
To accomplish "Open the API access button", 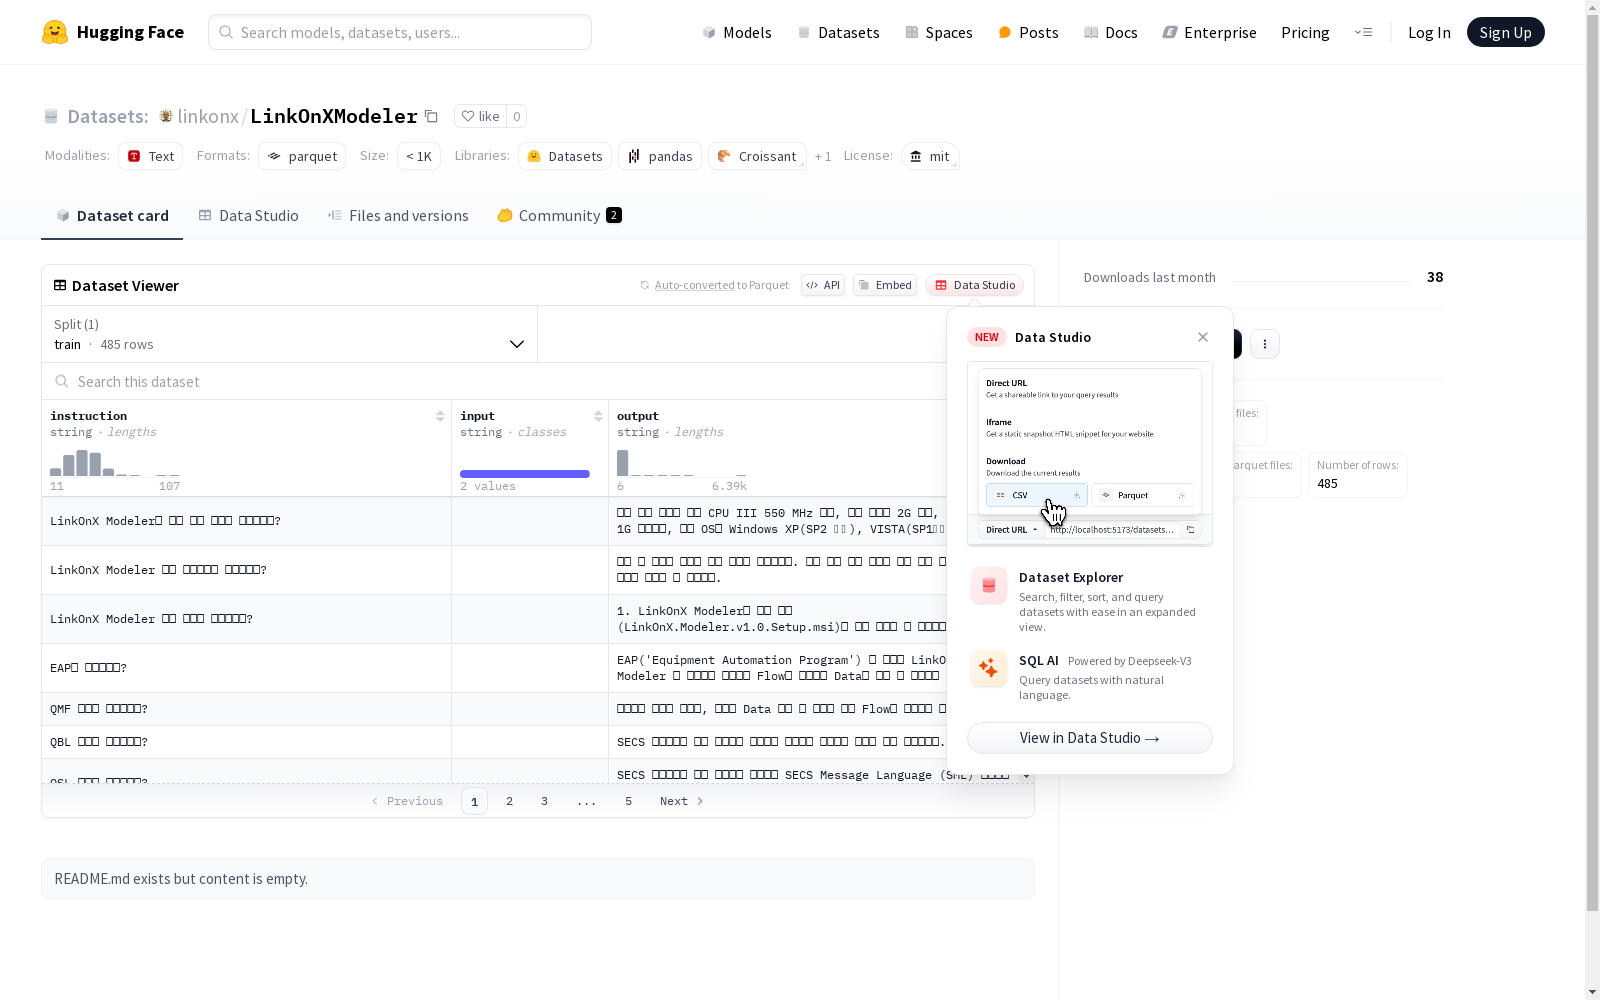I will pos(823,285).
